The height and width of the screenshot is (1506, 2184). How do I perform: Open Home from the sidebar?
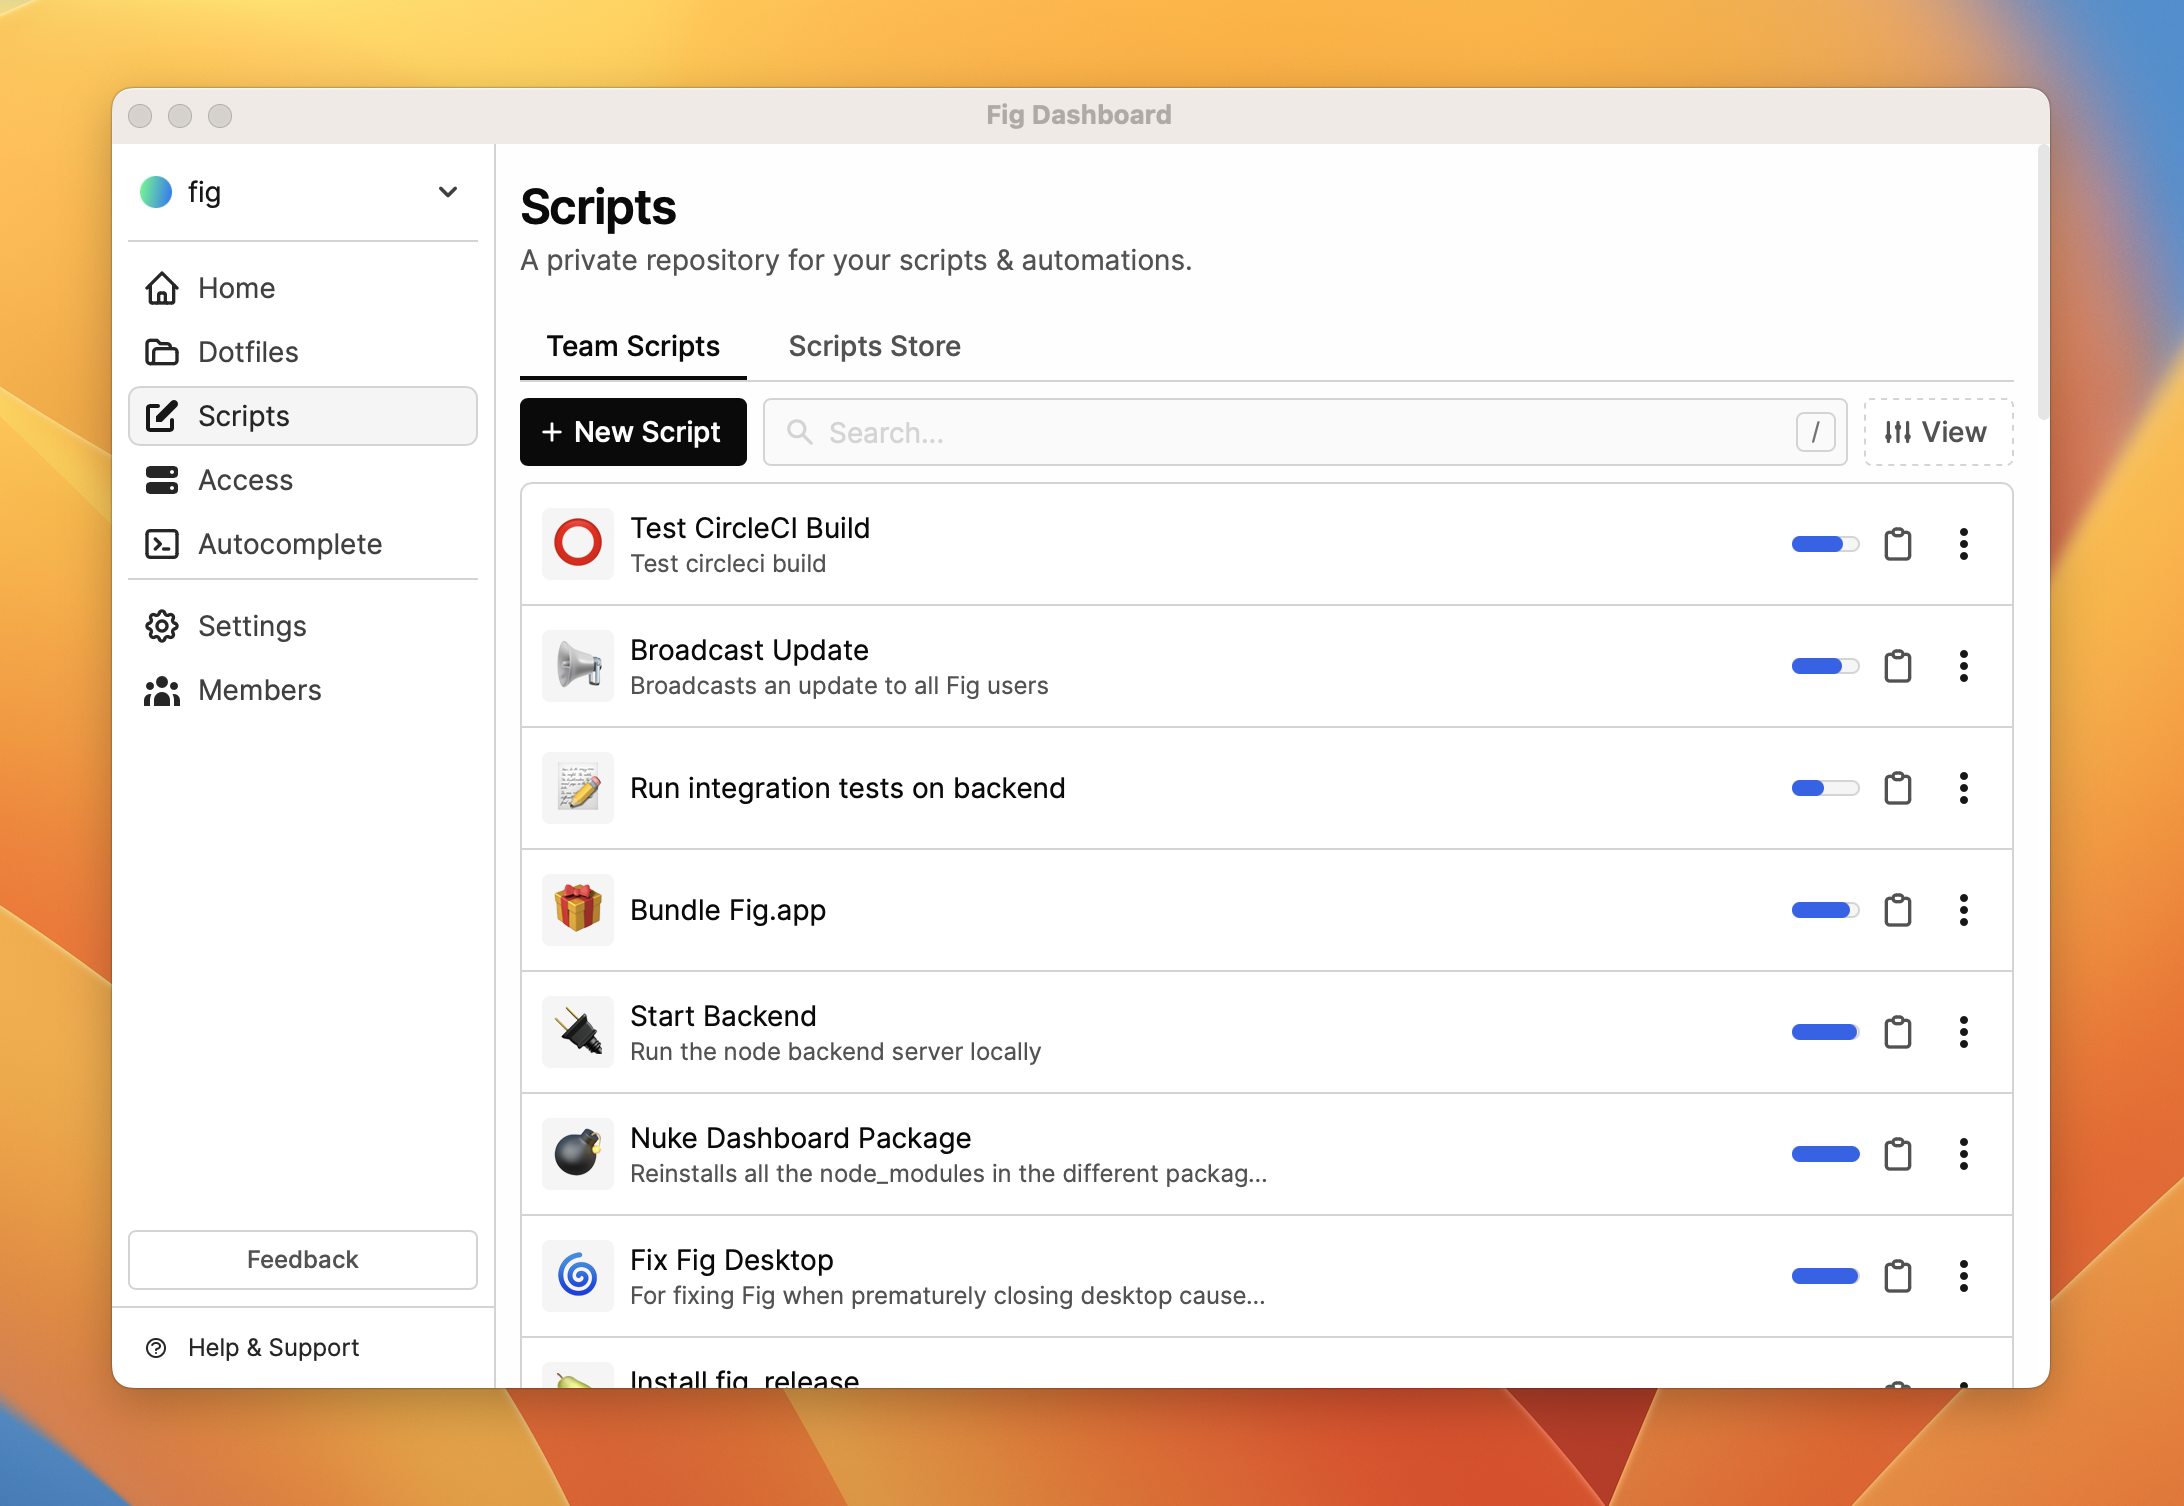[303, 288]
